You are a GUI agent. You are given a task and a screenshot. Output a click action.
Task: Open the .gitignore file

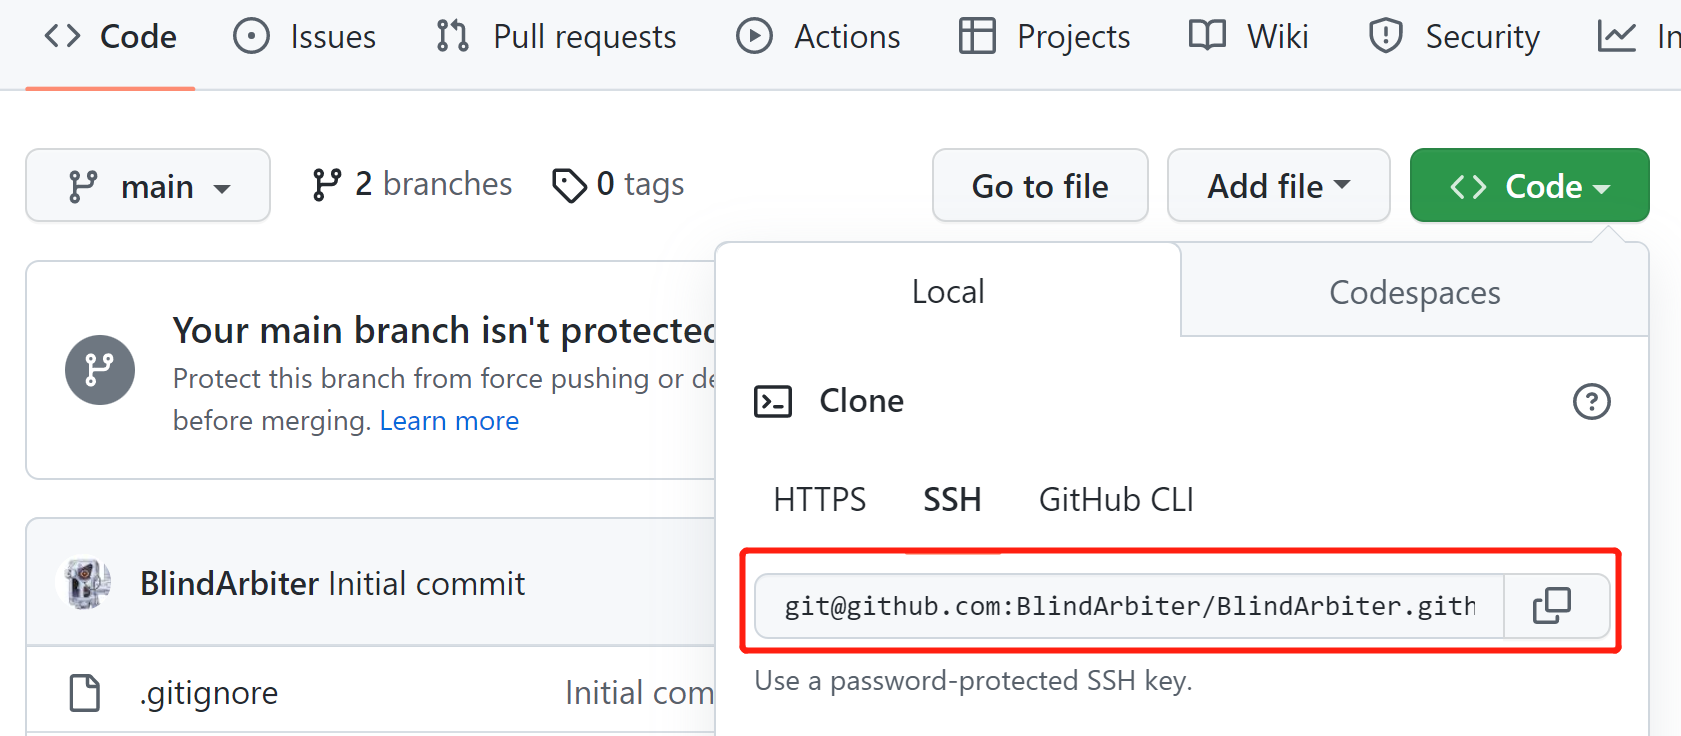point(209,693)
